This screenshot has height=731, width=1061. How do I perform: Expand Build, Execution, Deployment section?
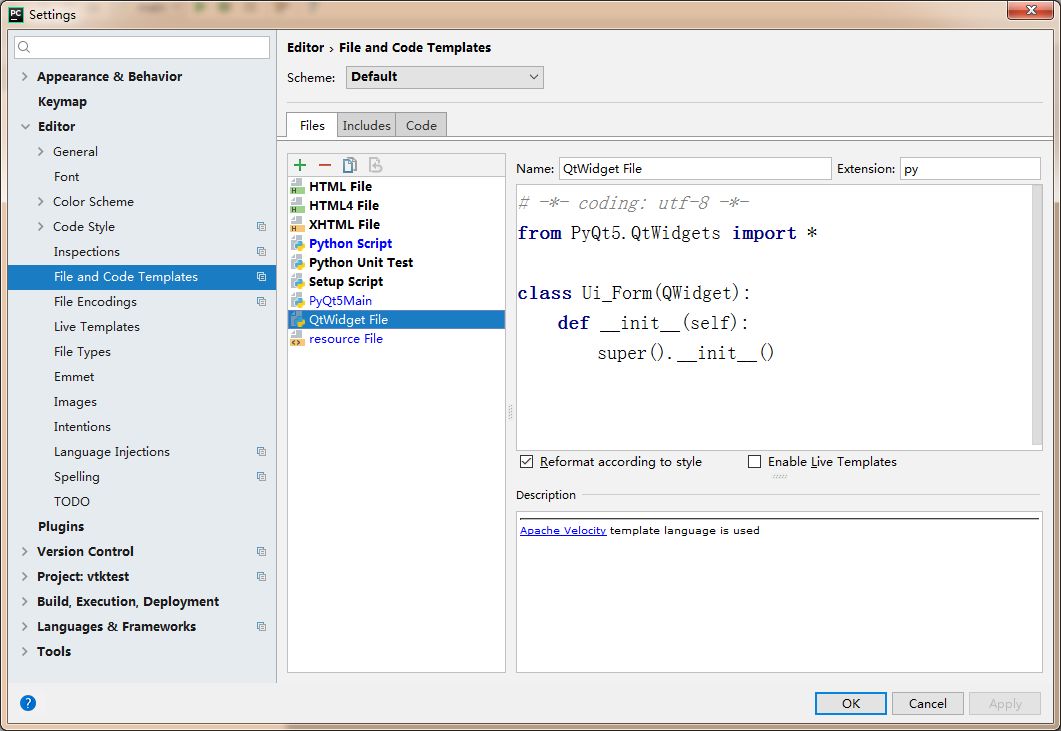click(x=24, y=602)
